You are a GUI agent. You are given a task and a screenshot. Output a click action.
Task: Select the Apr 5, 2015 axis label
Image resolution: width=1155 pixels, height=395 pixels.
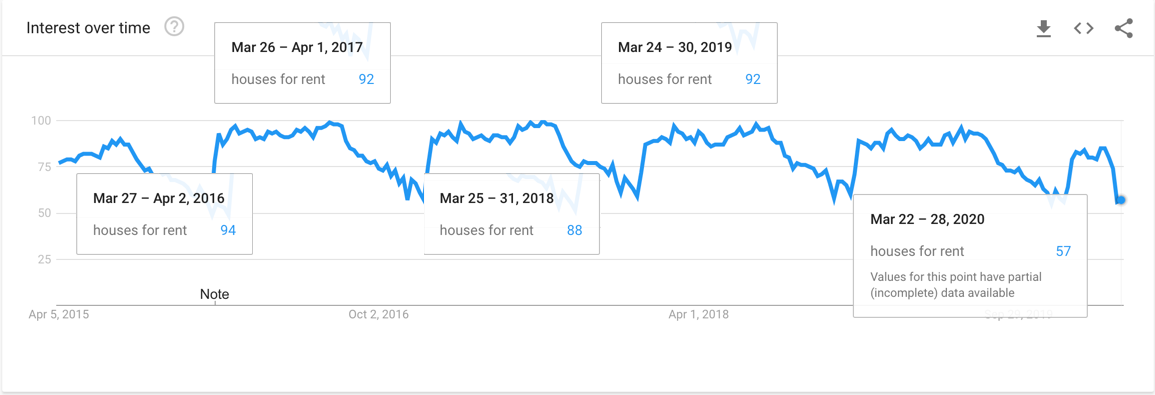[59, 315]
